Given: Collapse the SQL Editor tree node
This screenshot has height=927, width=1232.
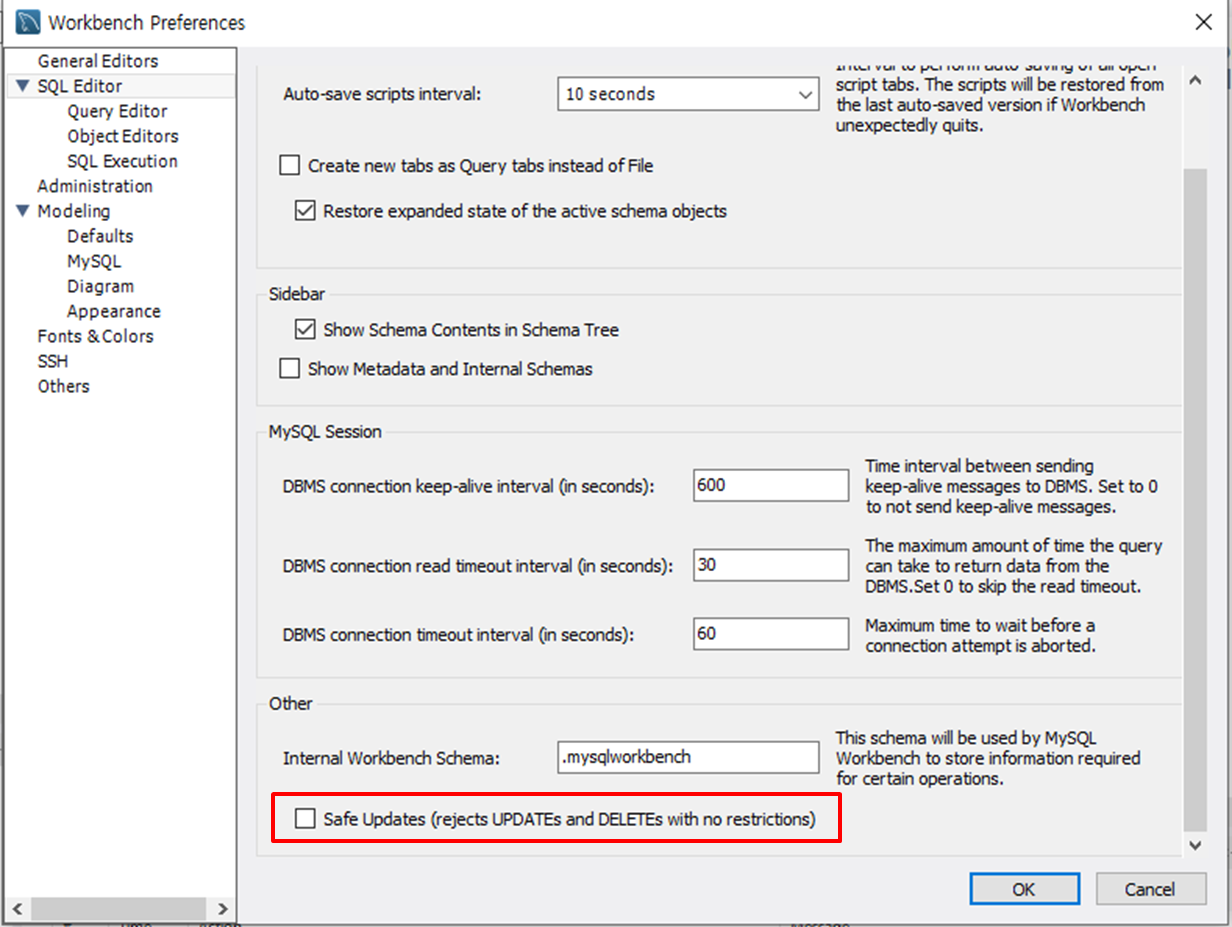Looking at the screenshot, I should point(23,86).
